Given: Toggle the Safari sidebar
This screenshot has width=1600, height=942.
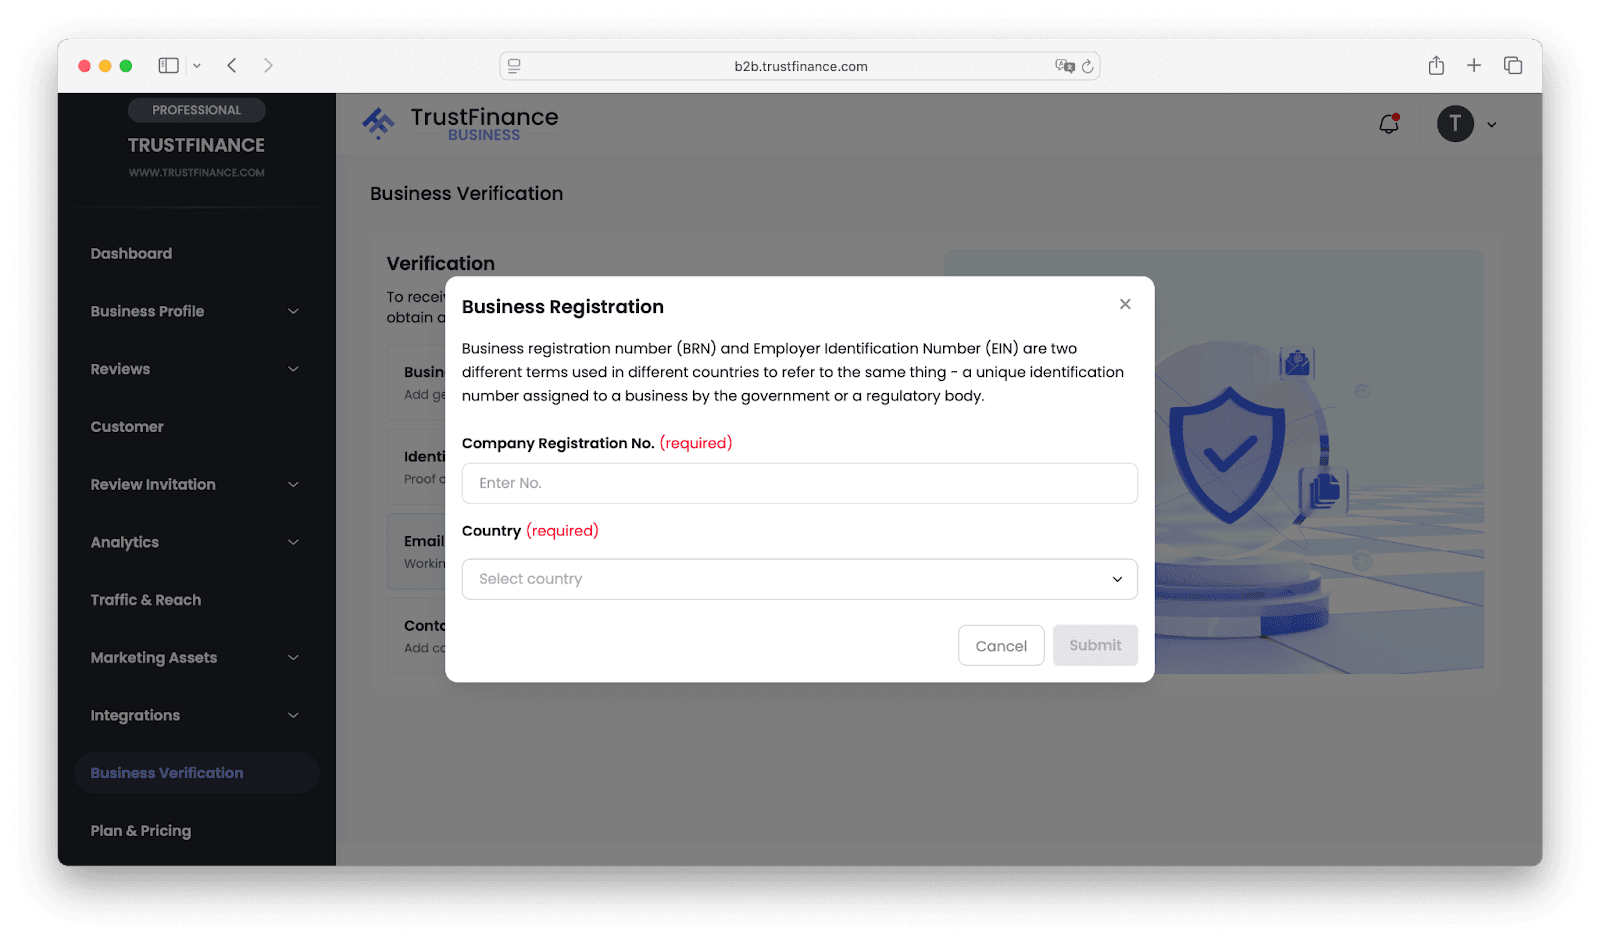Looking at the screenshot, I should coord(169,66).
